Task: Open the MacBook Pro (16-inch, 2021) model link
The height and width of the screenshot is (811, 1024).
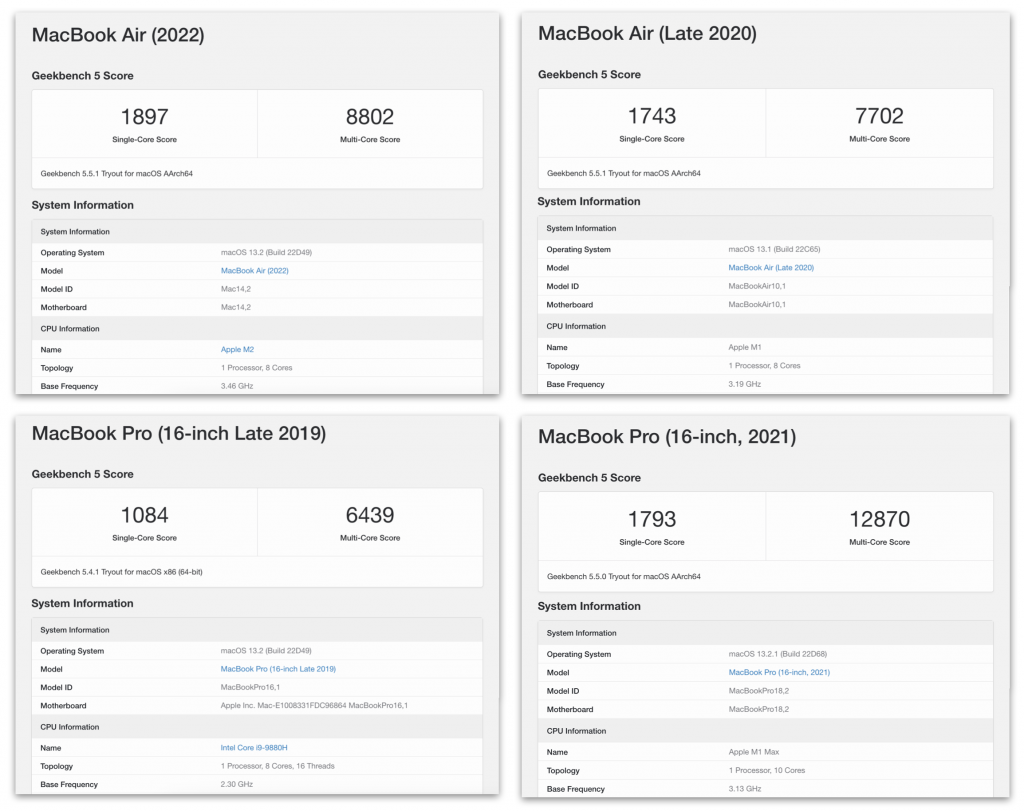Action: point(779,673)
